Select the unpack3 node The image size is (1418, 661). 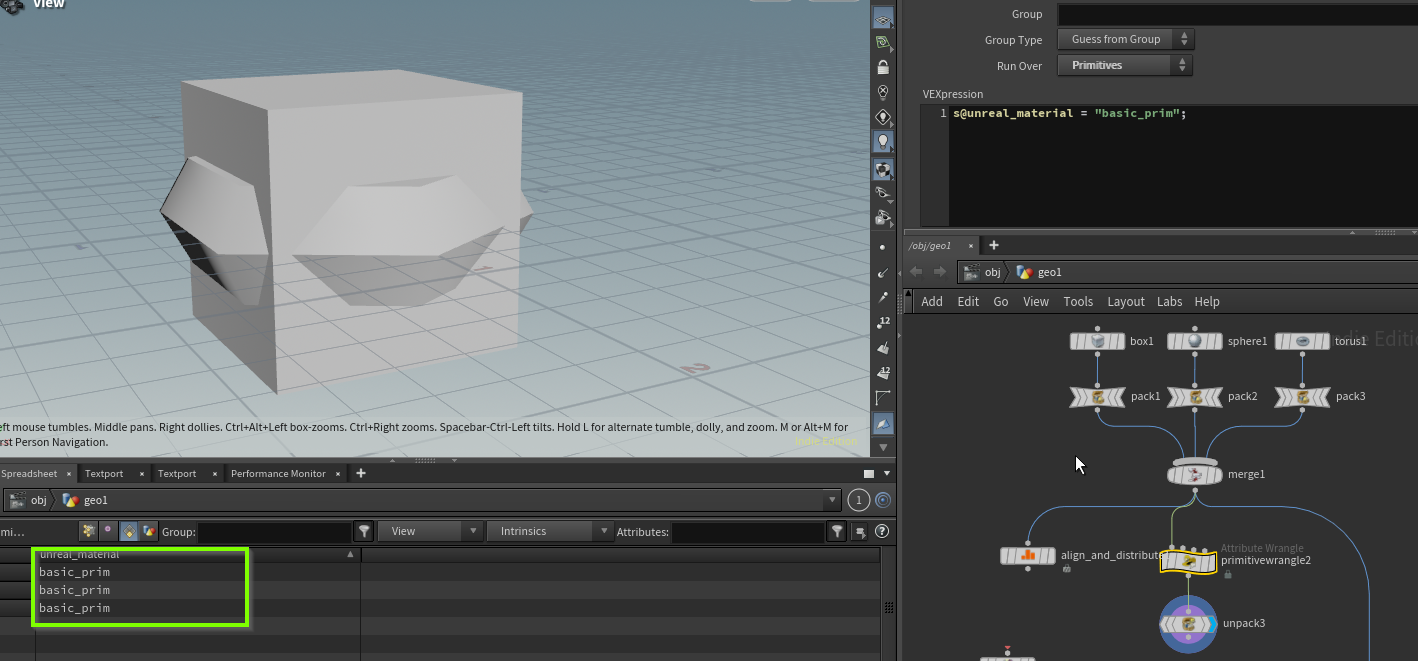[1188, 624]
